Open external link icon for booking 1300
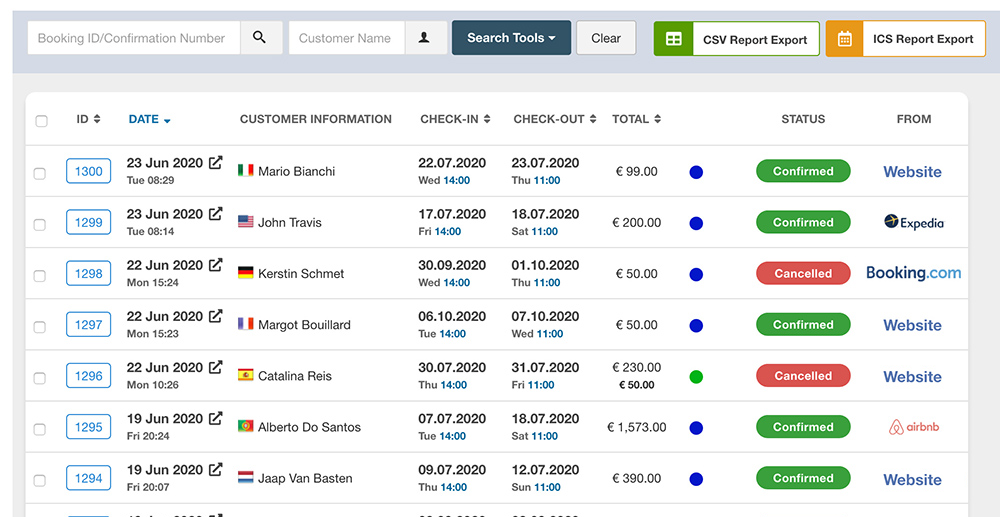1000x517 pixels. [x=216, y=163]
